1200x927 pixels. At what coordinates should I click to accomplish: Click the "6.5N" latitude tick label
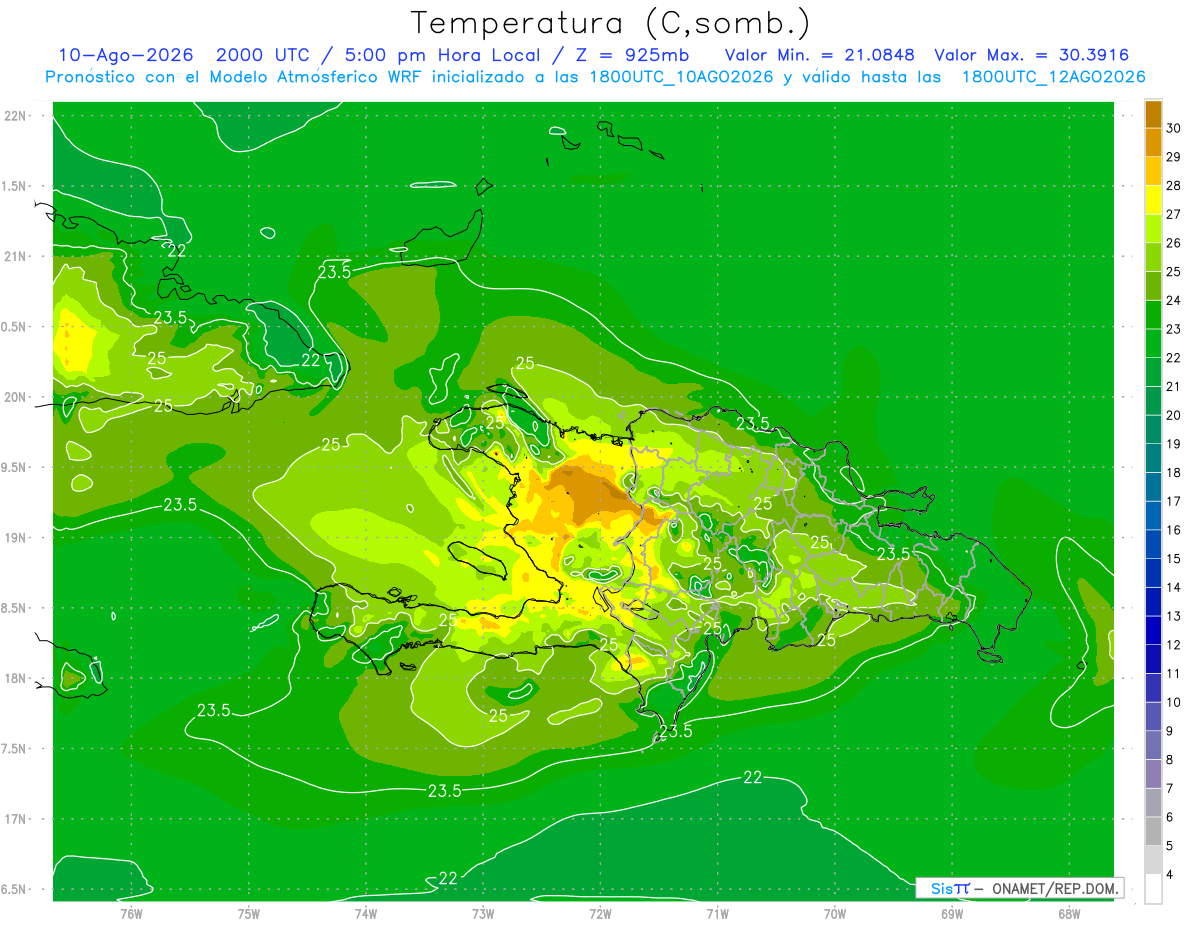(x=15, y=889)
